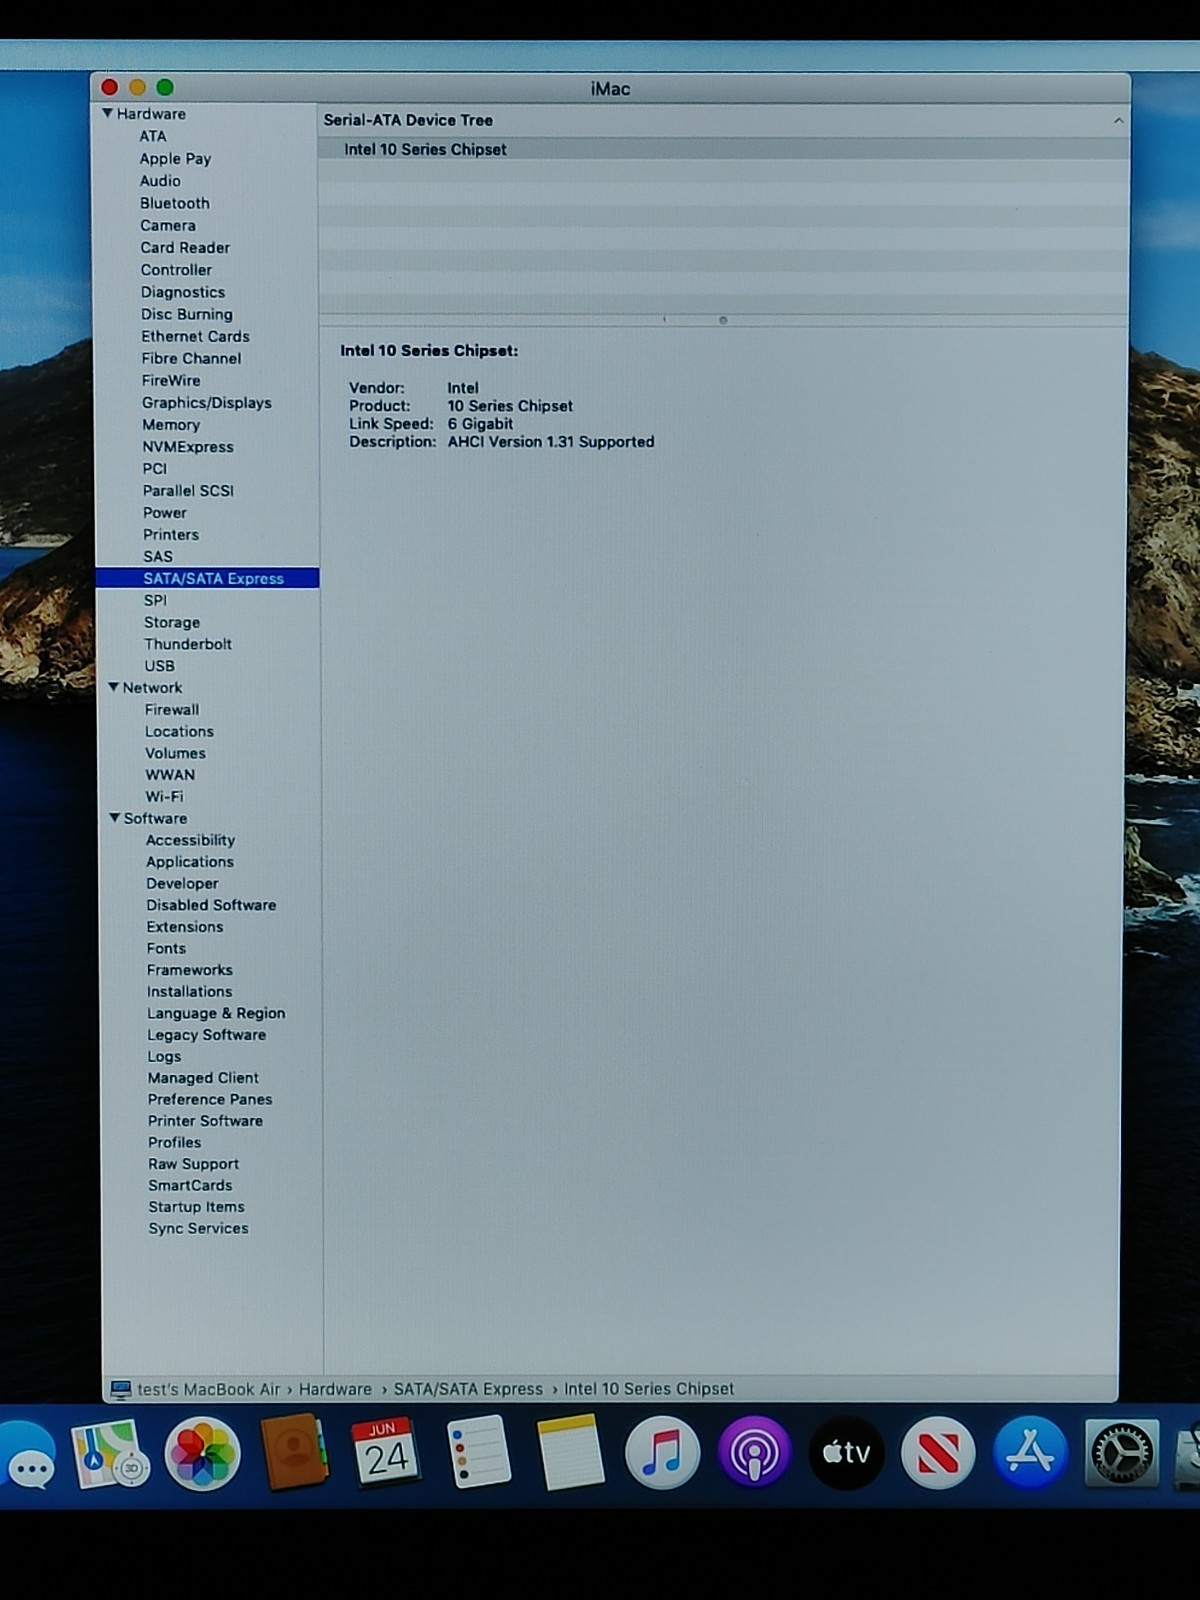
Task: Open Fibre Channel entry
Action: coord(191,358)
